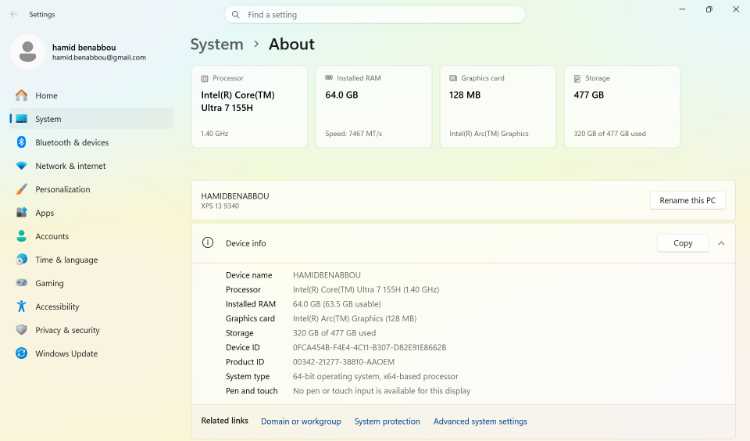Click the 477 GB storage value
750x441 pixels.
[588, 95]
